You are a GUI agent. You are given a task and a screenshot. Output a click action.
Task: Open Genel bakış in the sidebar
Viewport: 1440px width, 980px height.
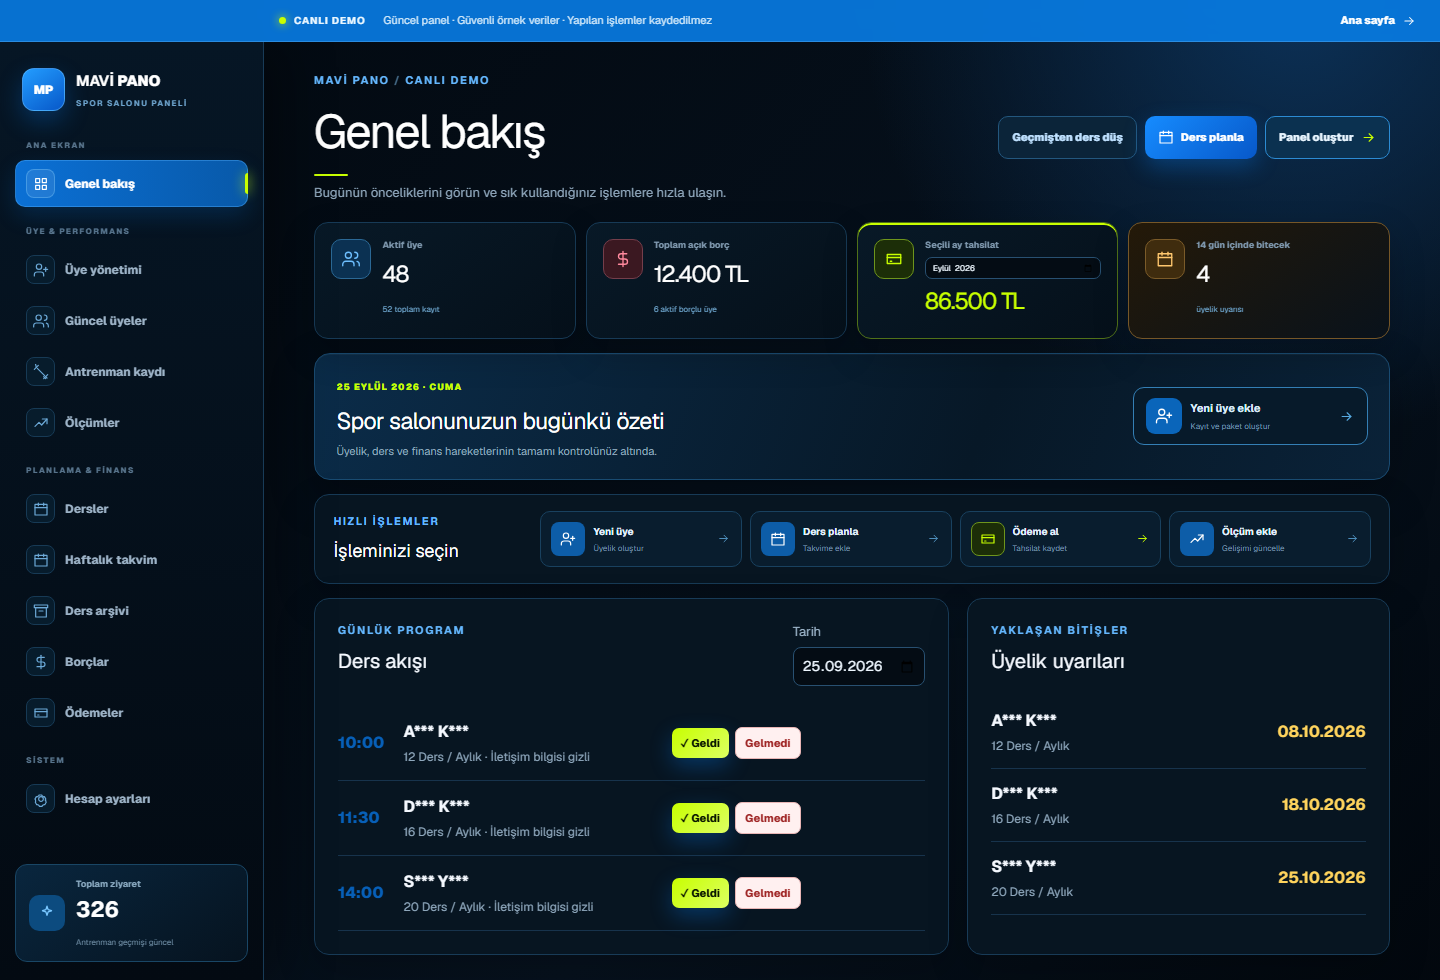coord(131,184)
